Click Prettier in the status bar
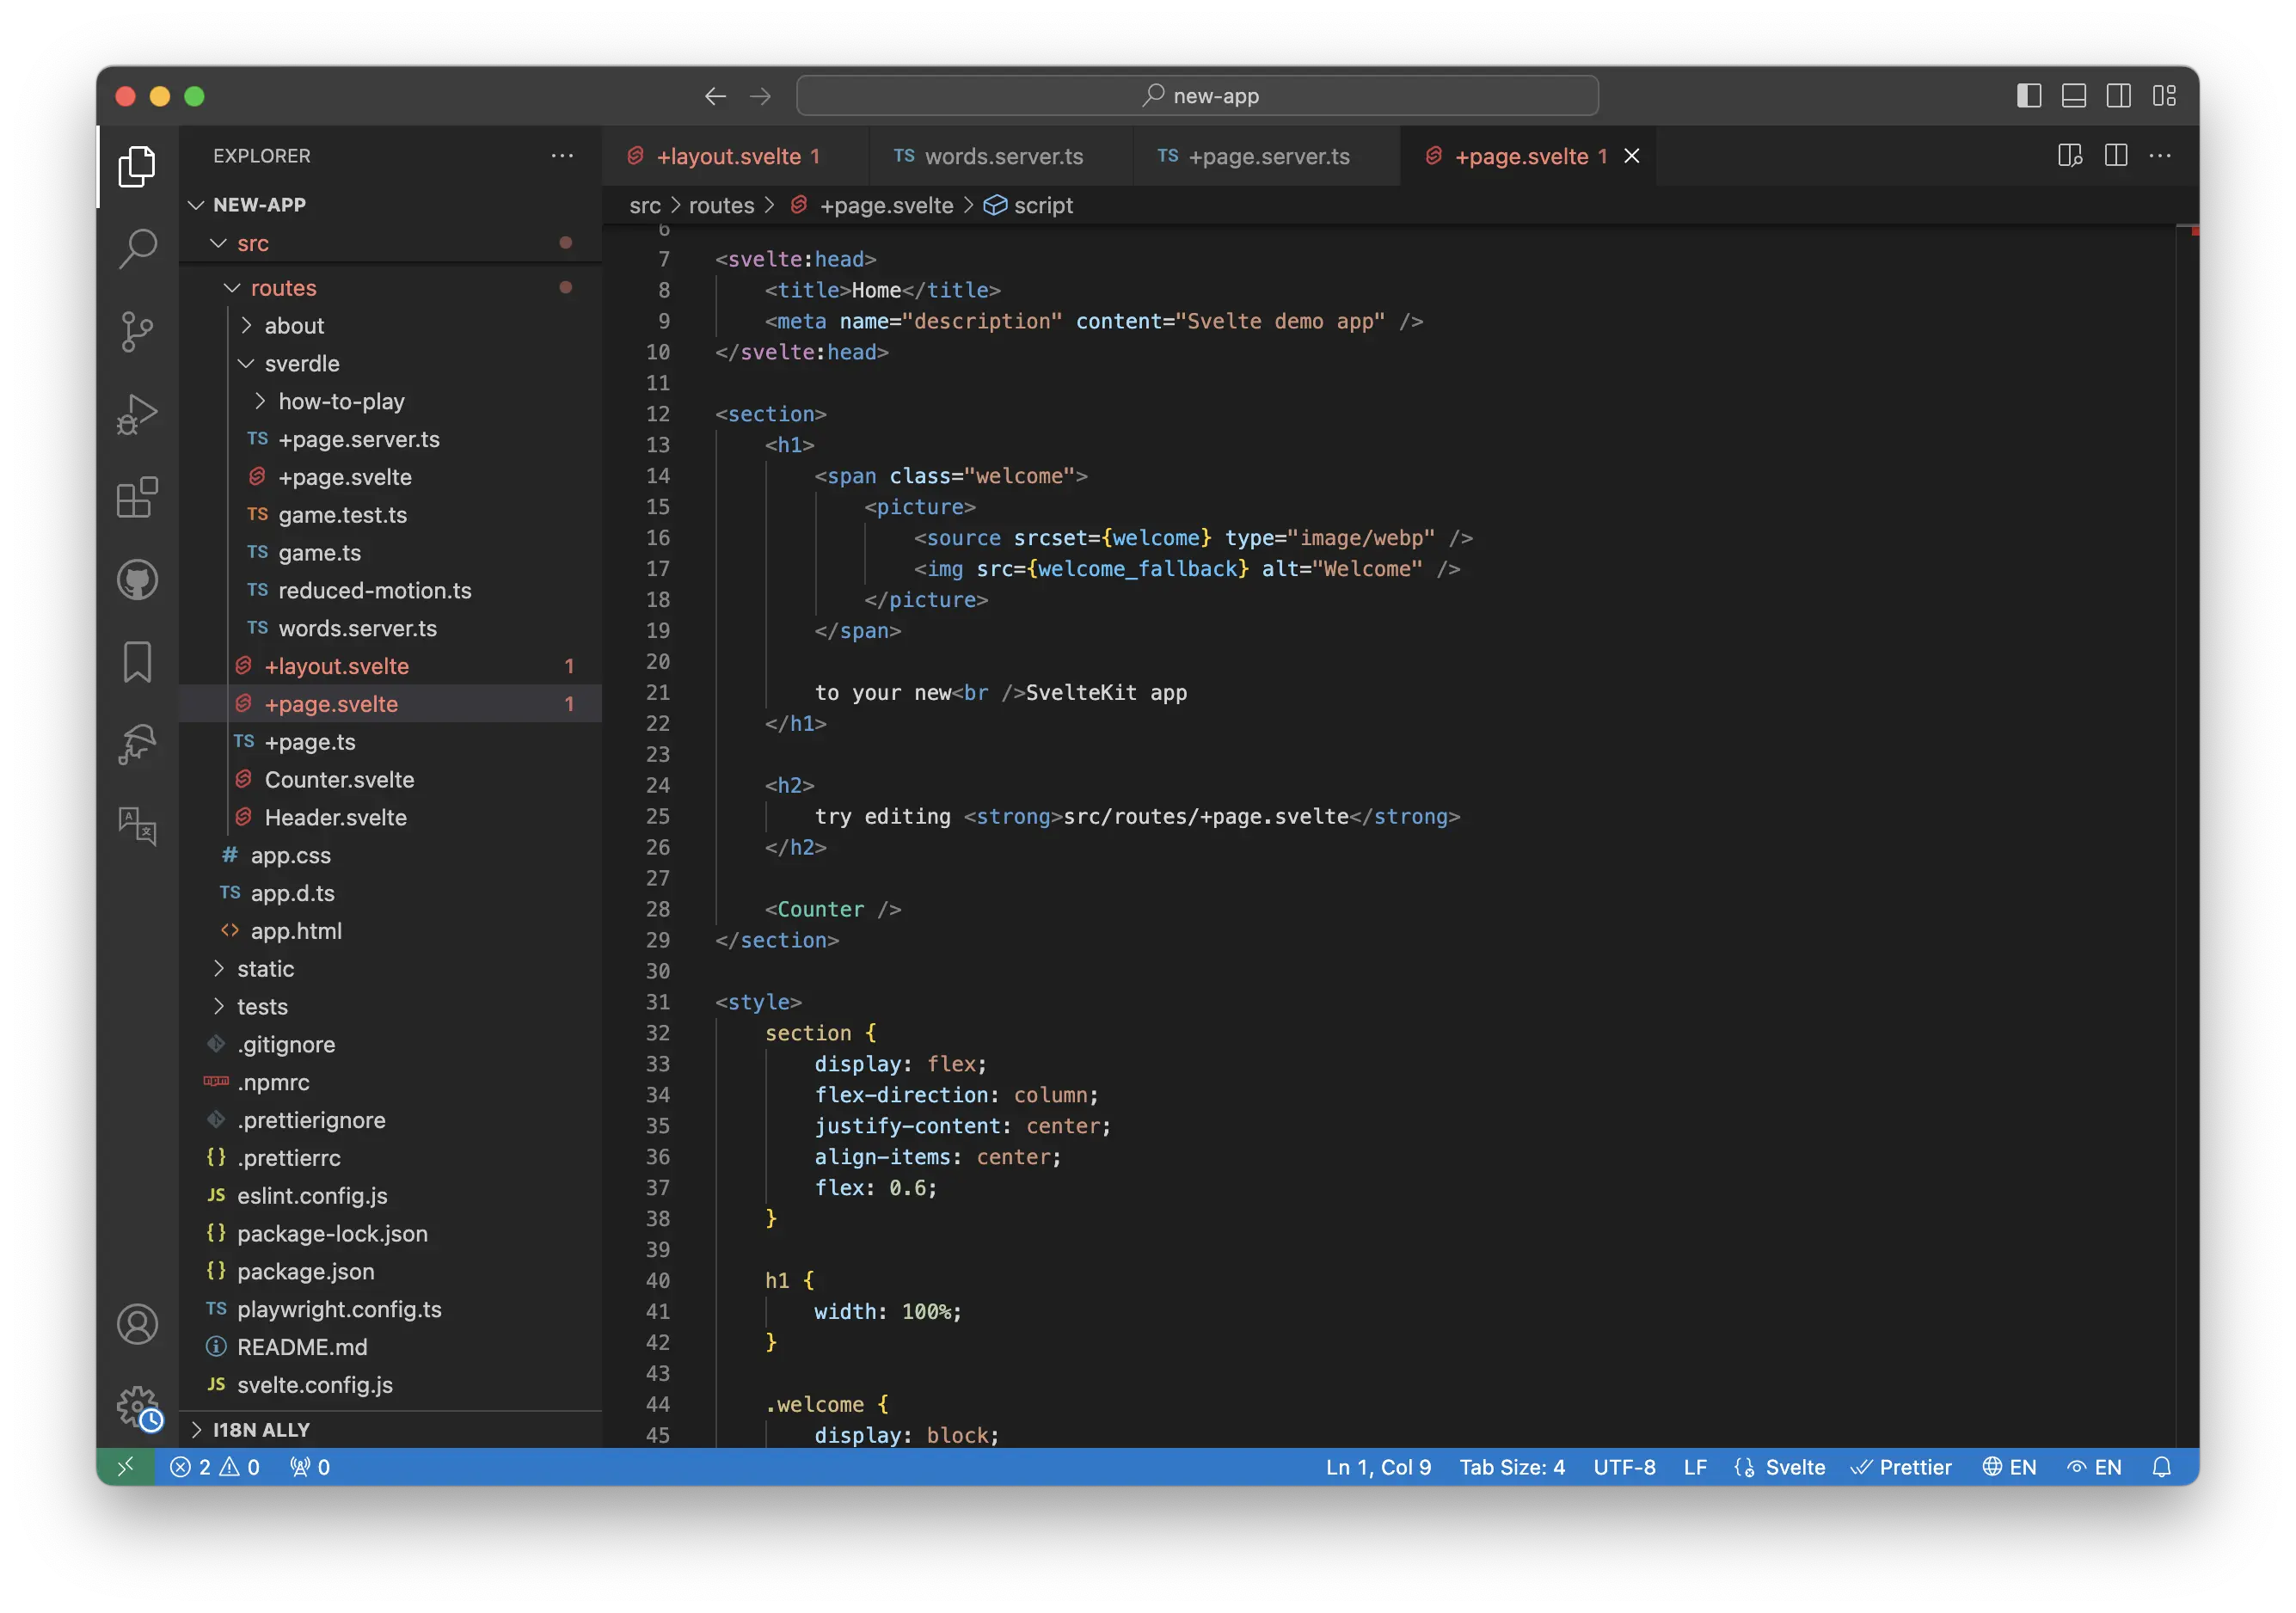 tap(1901, 1467)
